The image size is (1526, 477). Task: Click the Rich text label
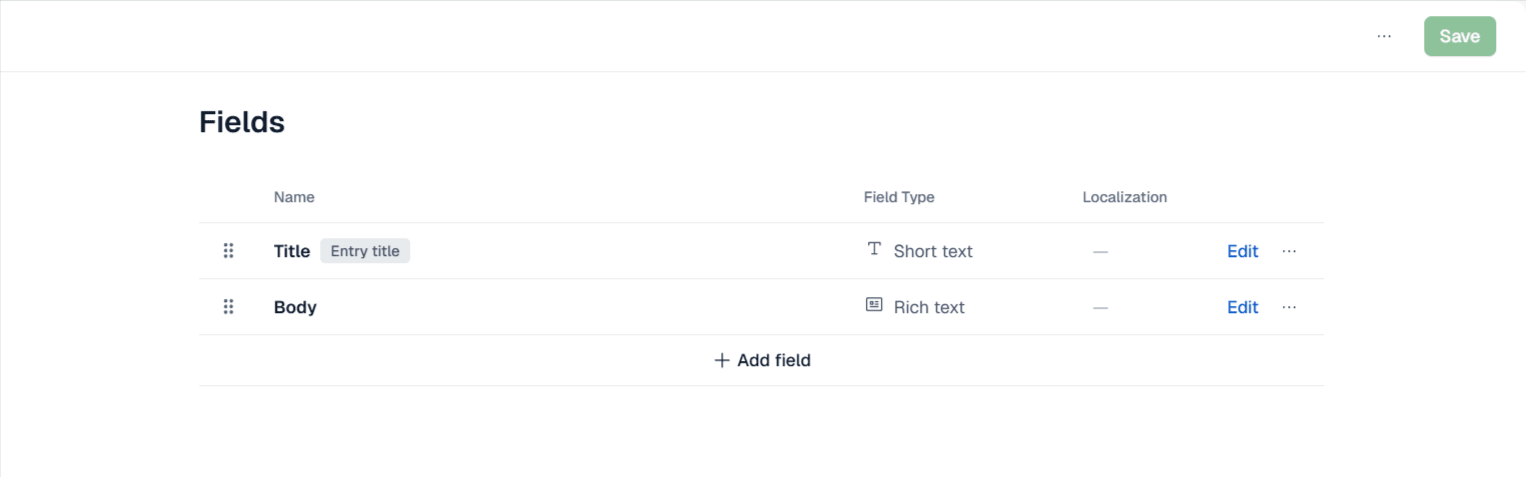tap(929, 307)
